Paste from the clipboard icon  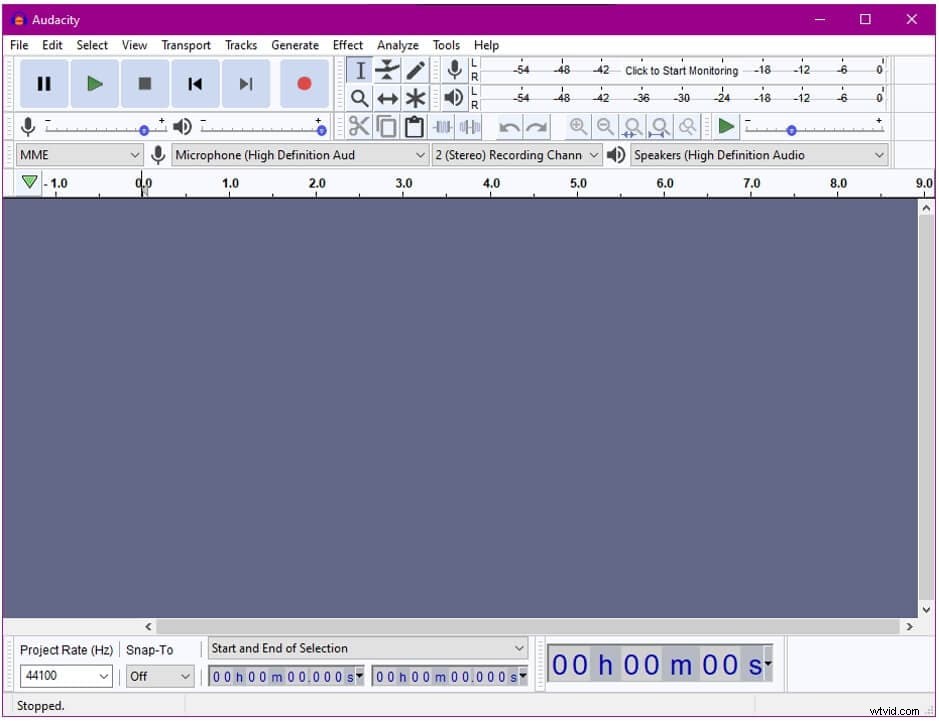click(414, 126)
